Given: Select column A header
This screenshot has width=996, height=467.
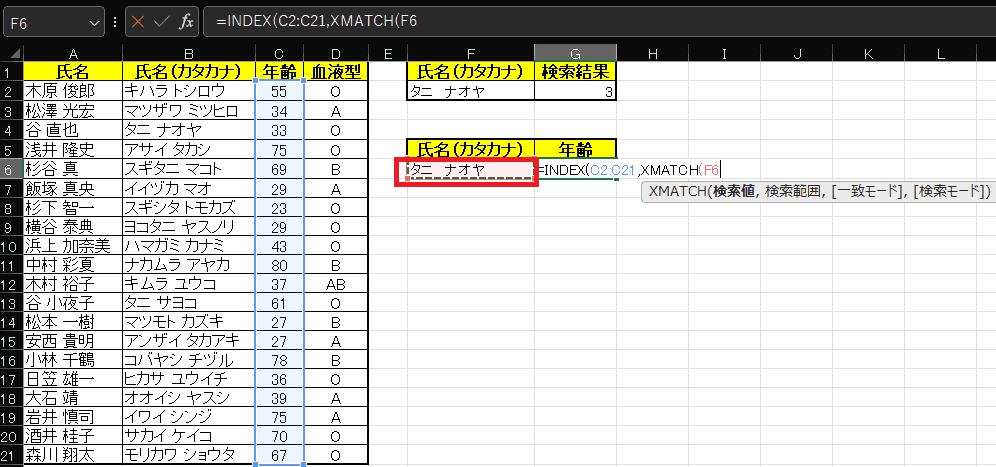Looking at the screenshot, I should coord(73,52).
